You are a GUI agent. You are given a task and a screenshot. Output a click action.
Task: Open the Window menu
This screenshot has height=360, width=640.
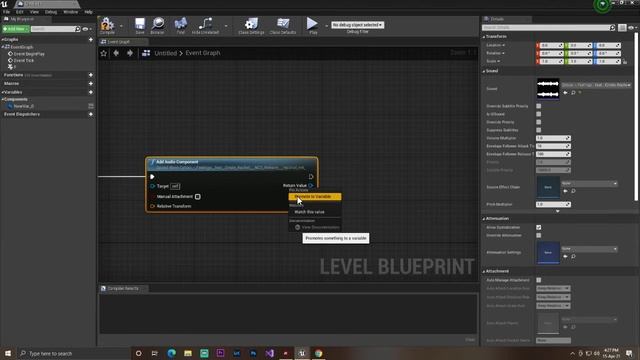tap(71, 12)
